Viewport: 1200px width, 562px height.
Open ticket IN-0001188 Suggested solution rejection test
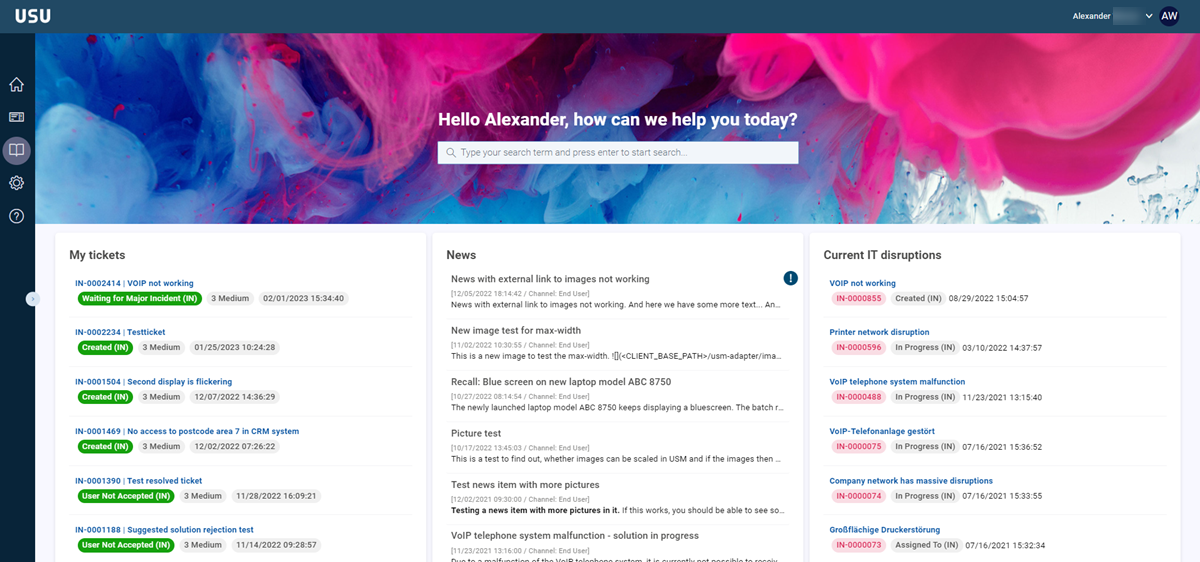coord(164,529)
